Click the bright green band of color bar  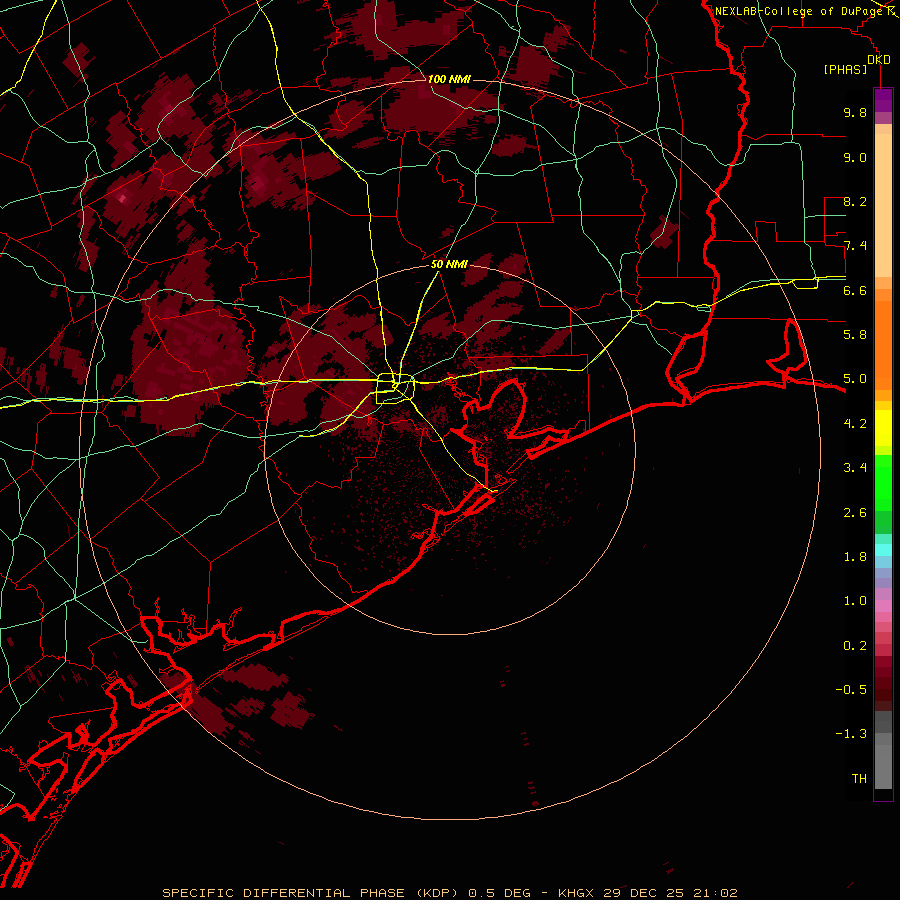tap(883, 482)
